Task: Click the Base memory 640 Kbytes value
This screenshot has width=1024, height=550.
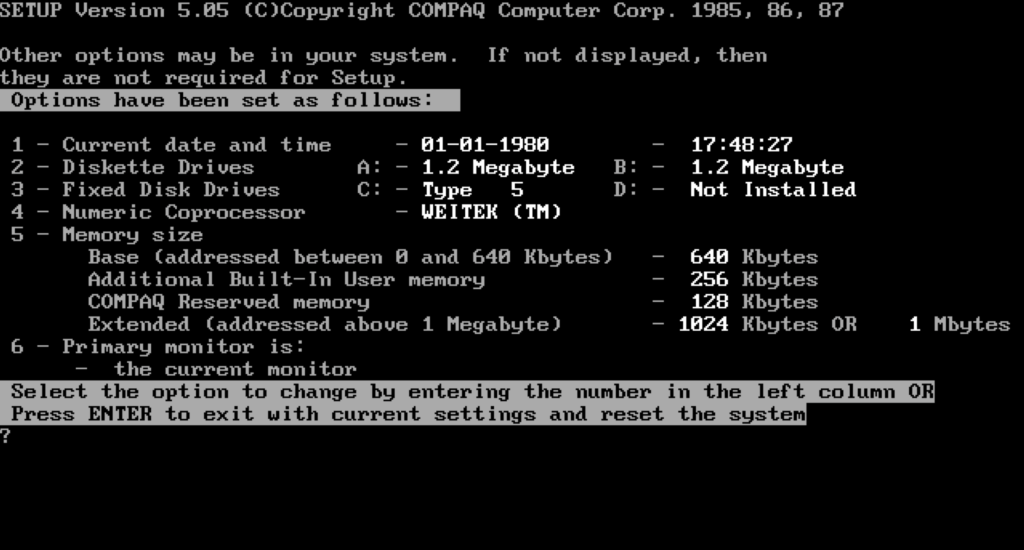Action: tap(753, 257)
